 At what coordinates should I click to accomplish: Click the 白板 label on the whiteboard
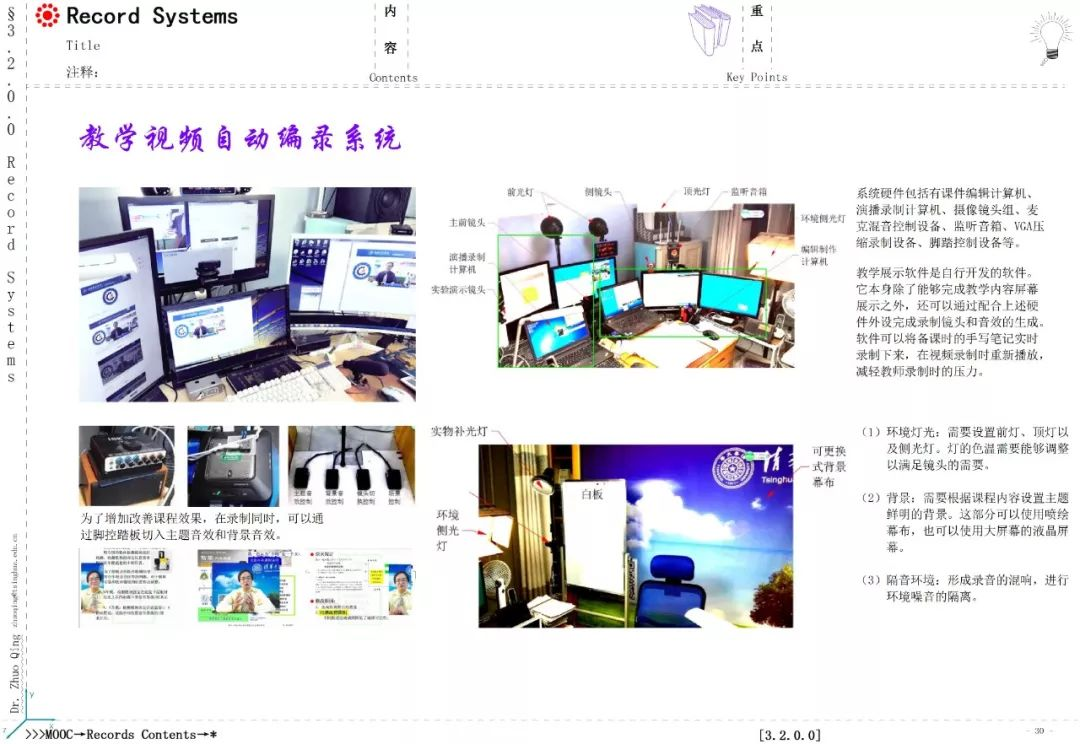(x=592, y=494)
